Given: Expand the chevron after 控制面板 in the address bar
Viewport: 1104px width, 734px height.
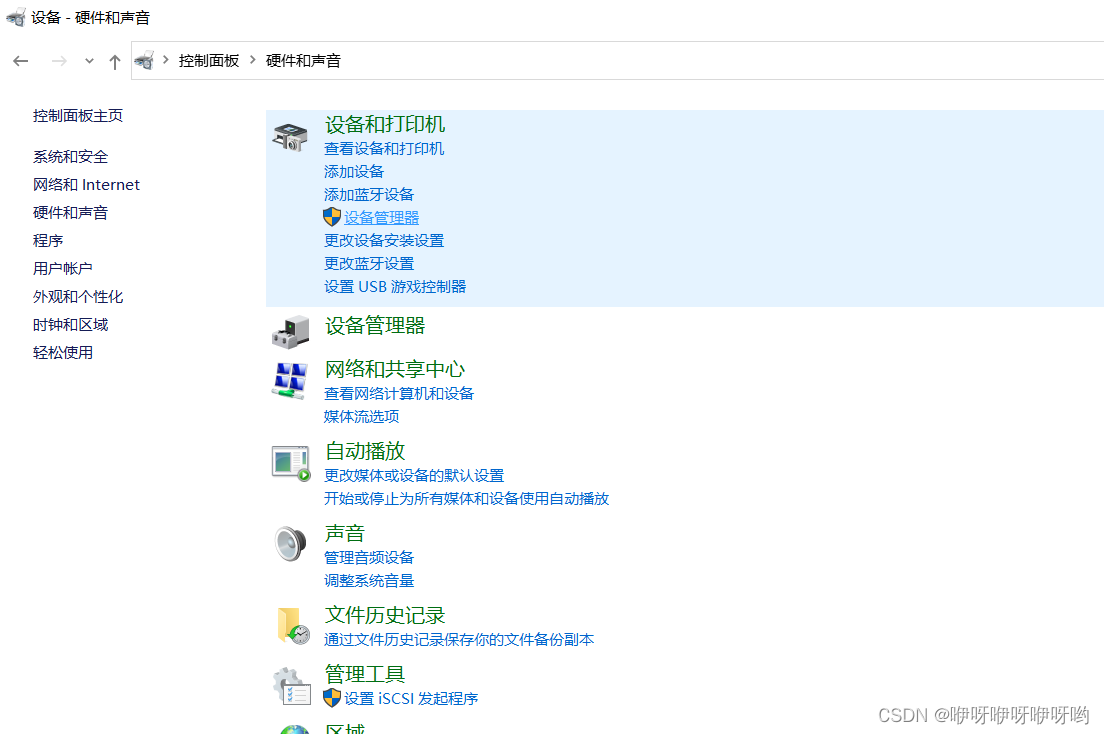Looking at the screenshot, I should click(253, 60).
